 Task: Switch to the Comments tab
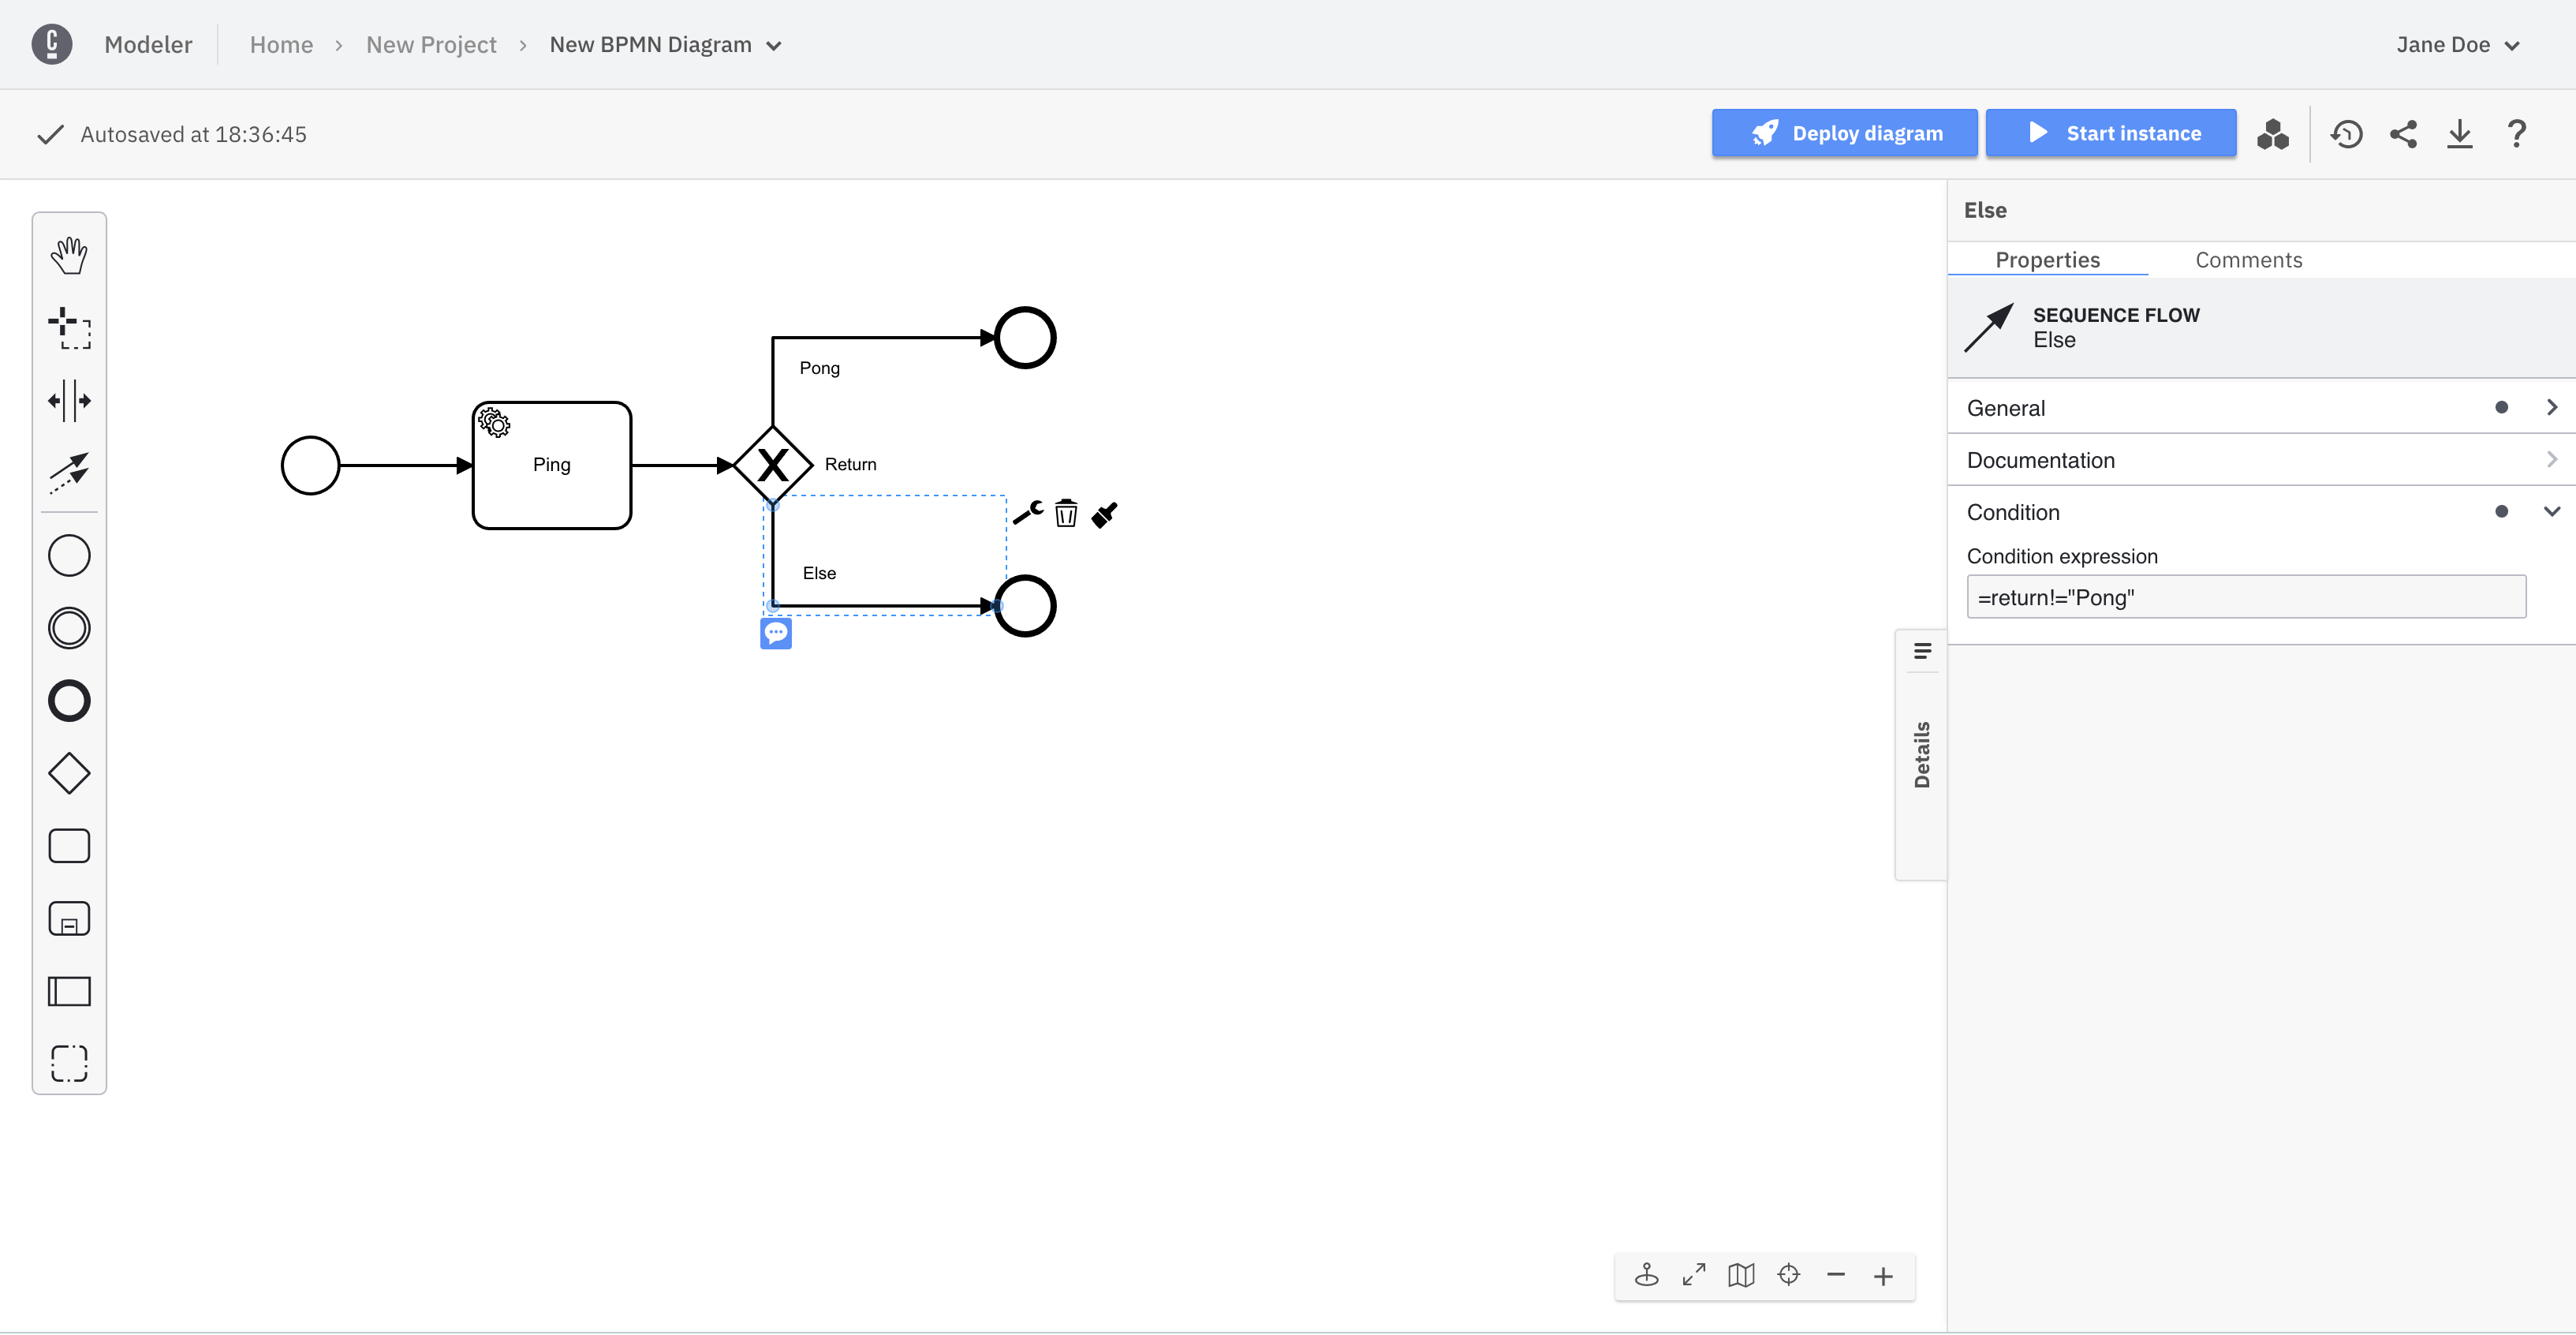(2248, 260)
